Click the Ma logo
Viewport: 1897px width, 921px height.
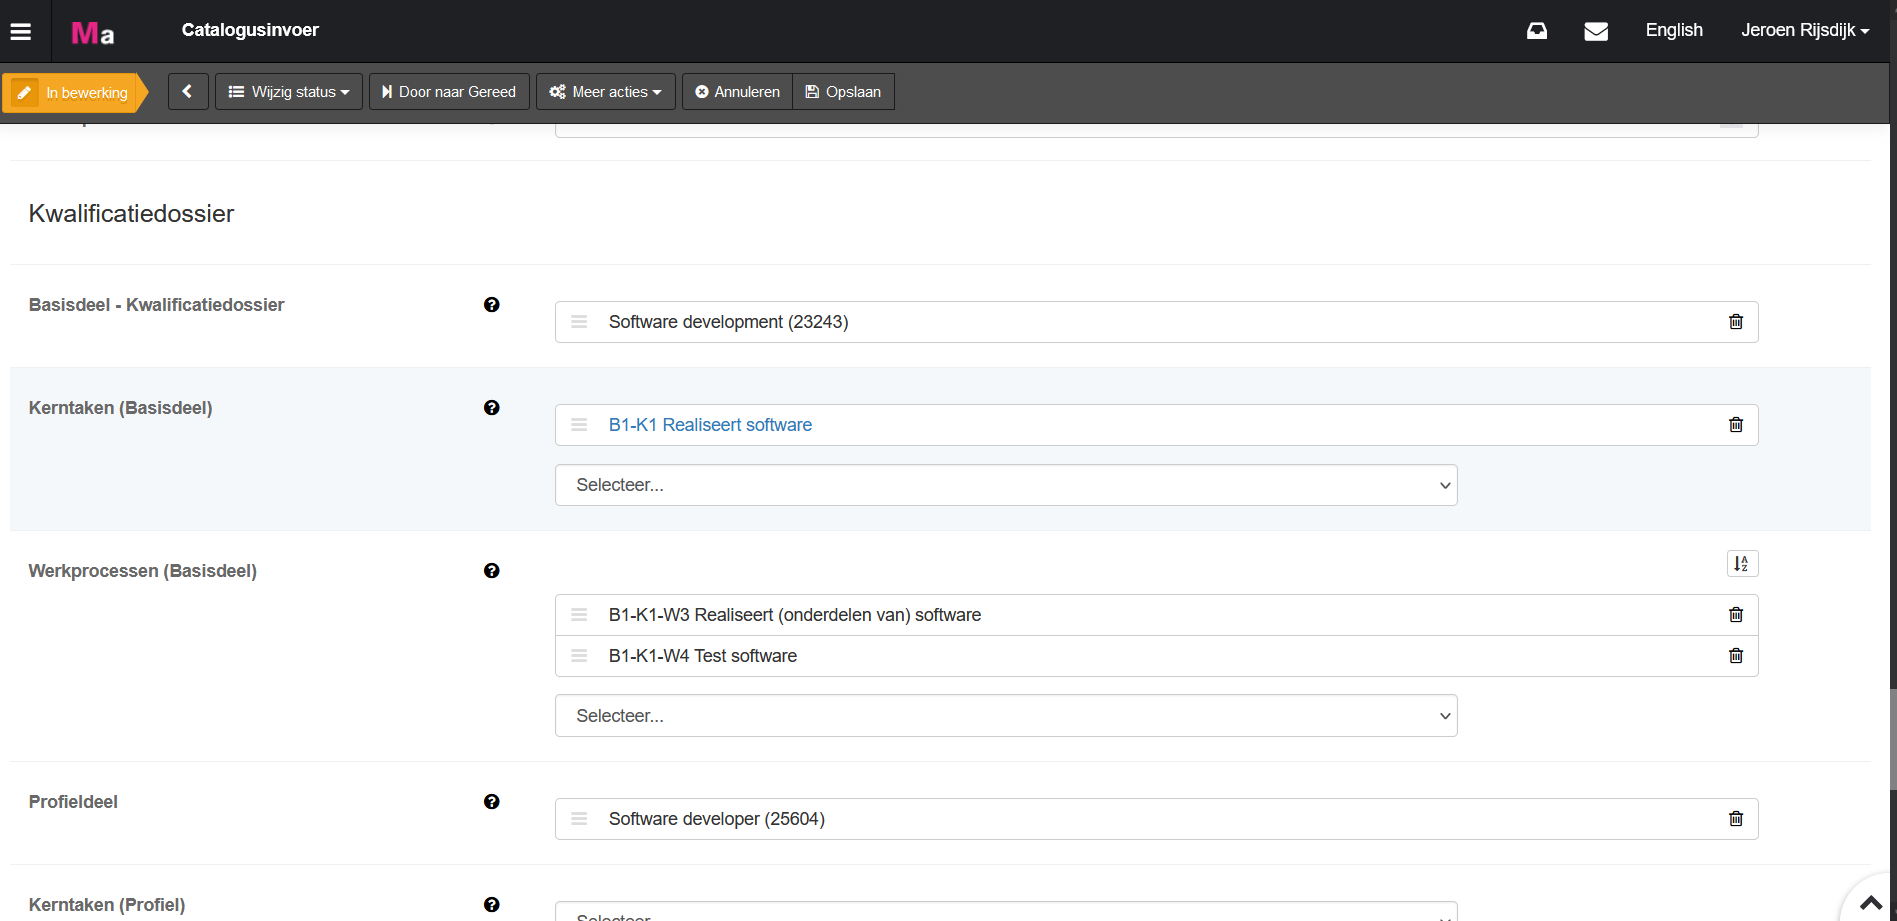tap(92, 33)
